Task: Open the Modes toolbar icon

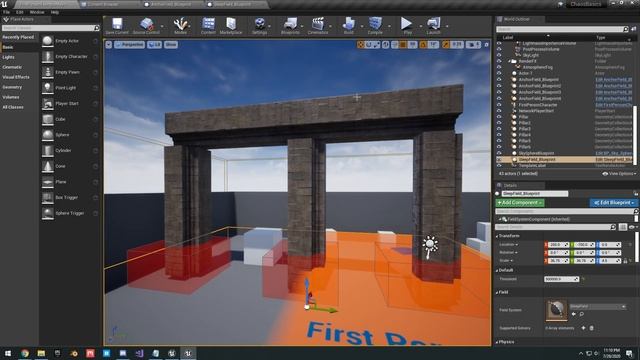Action: [180, 24]
